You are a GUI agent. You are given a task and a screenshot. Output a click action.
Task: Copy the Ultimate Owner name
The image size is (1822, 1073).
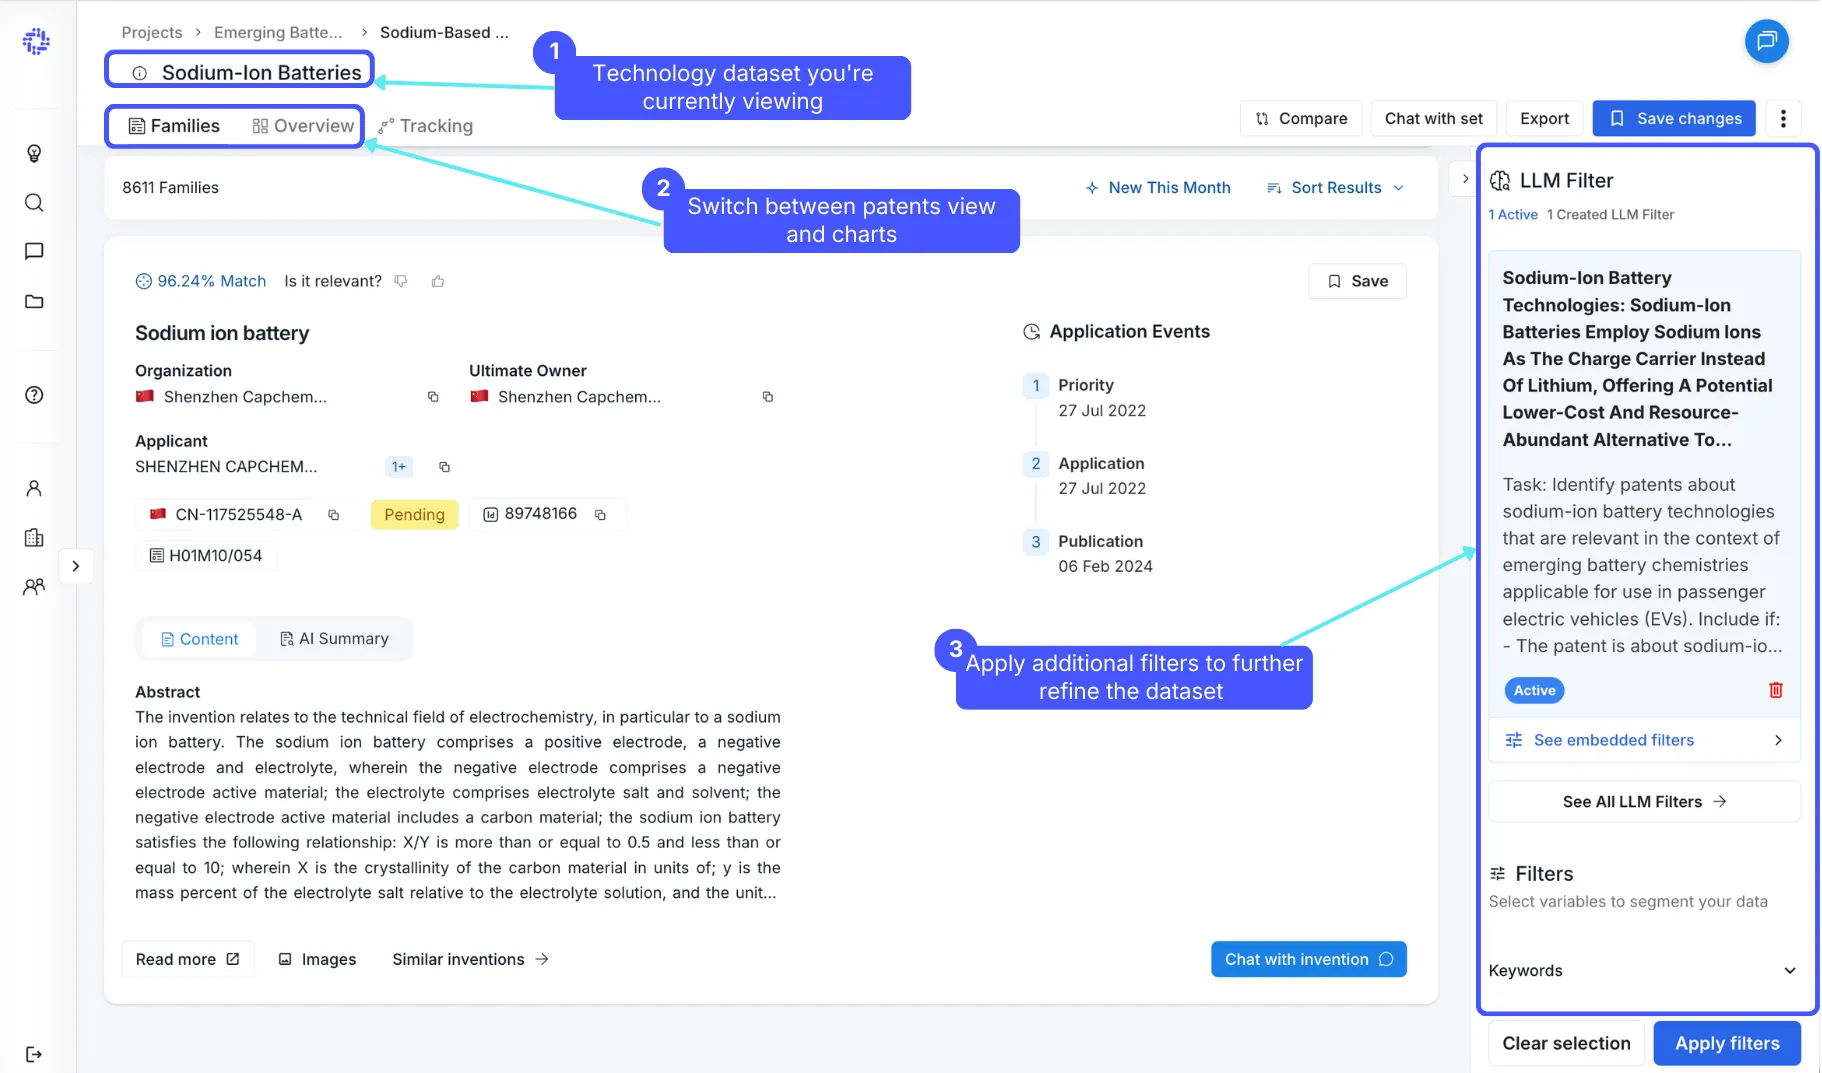[768, 397]
